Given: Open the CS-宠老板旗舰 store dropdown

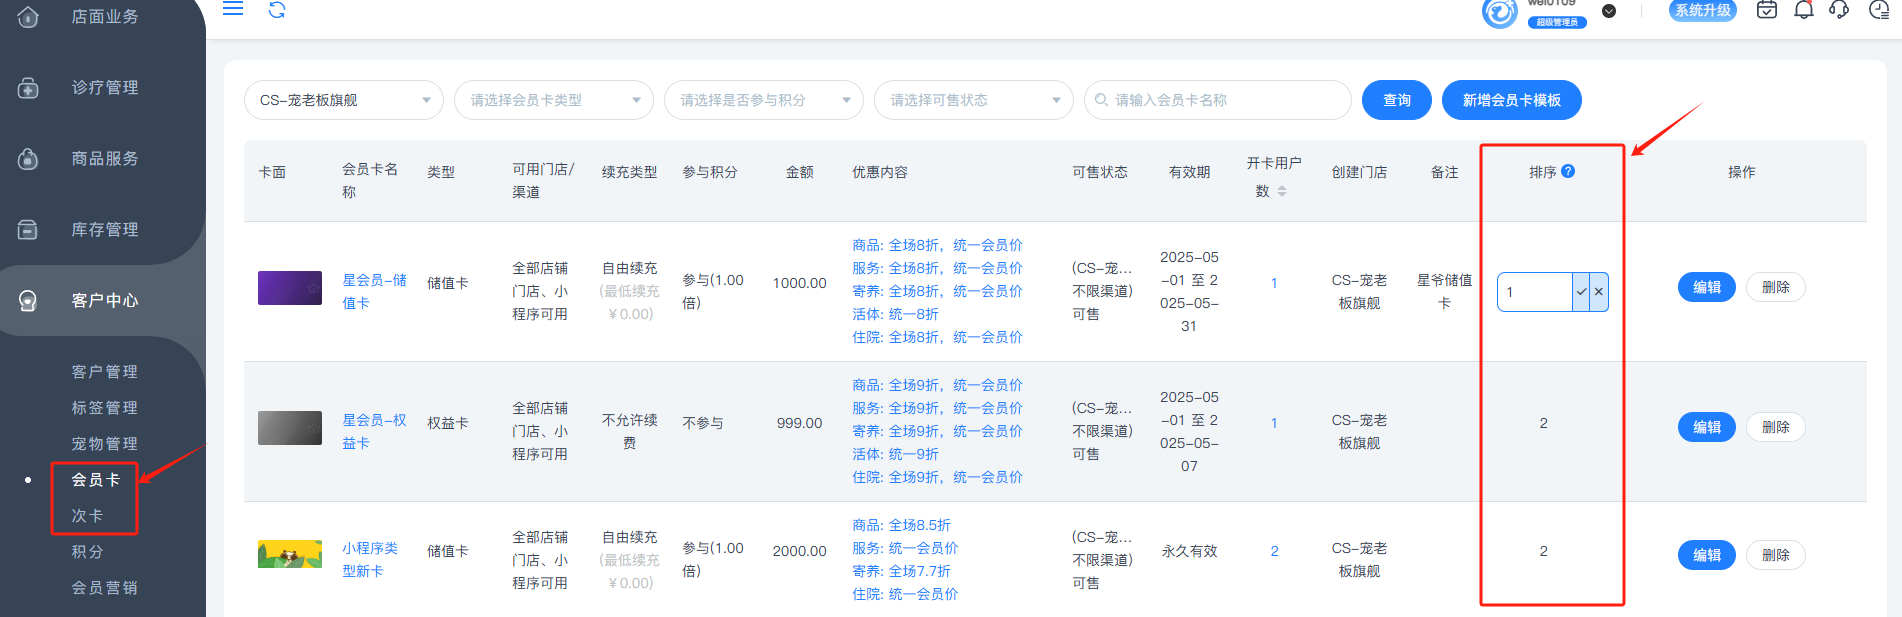Looking at the screenshot, I should tap(343, 100).
